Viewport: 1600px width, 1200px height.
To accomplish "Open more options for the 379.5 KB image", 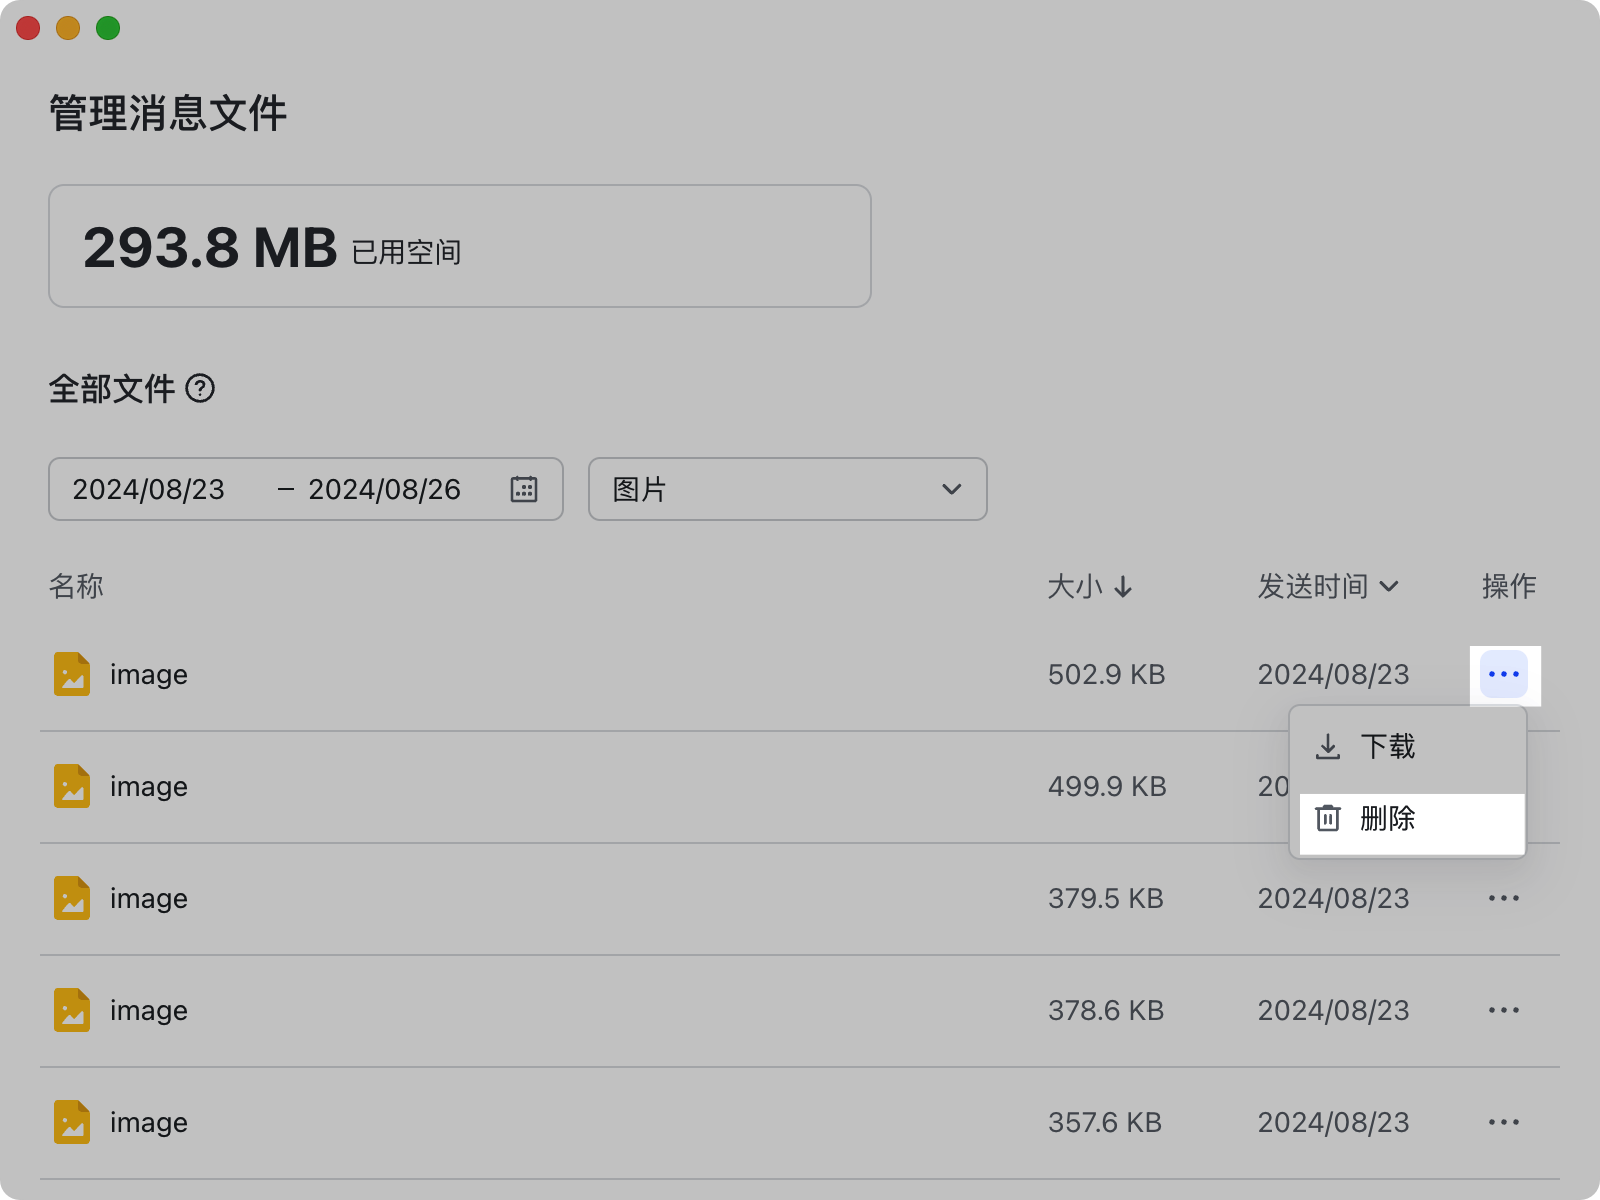I will 1503,898.
